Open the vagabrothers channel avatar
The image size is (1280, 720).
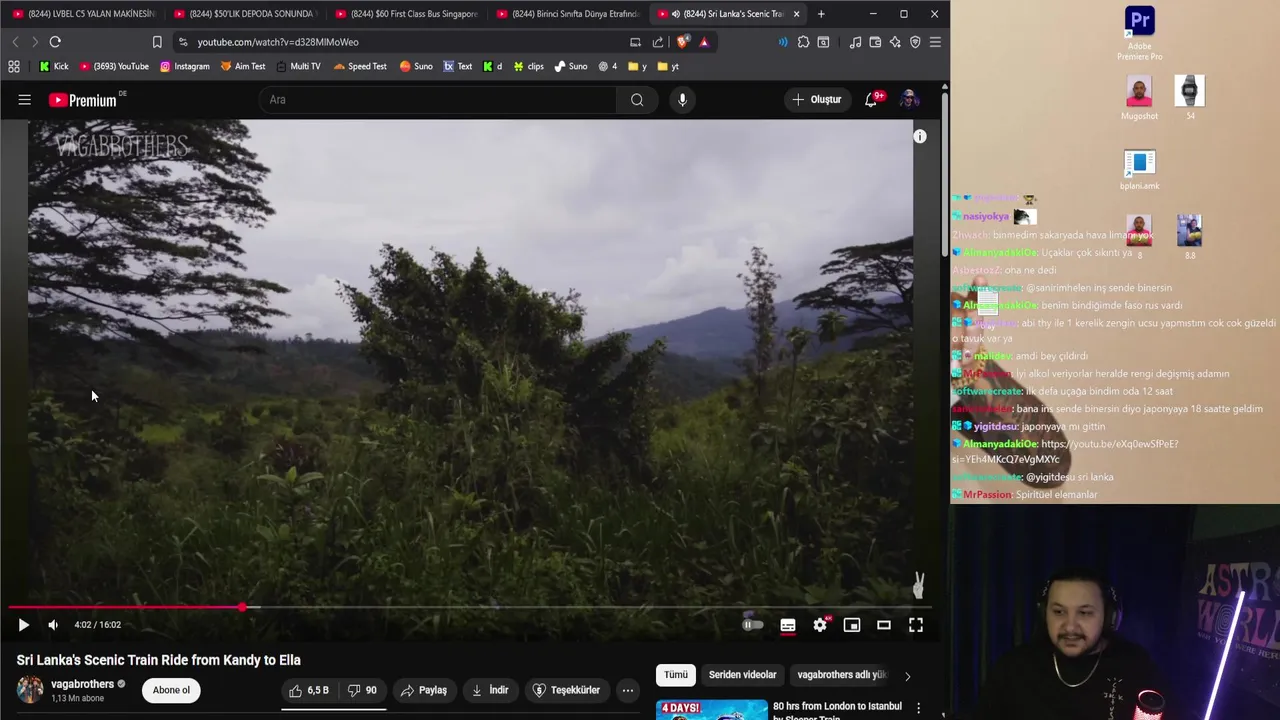tap(30, 690)
